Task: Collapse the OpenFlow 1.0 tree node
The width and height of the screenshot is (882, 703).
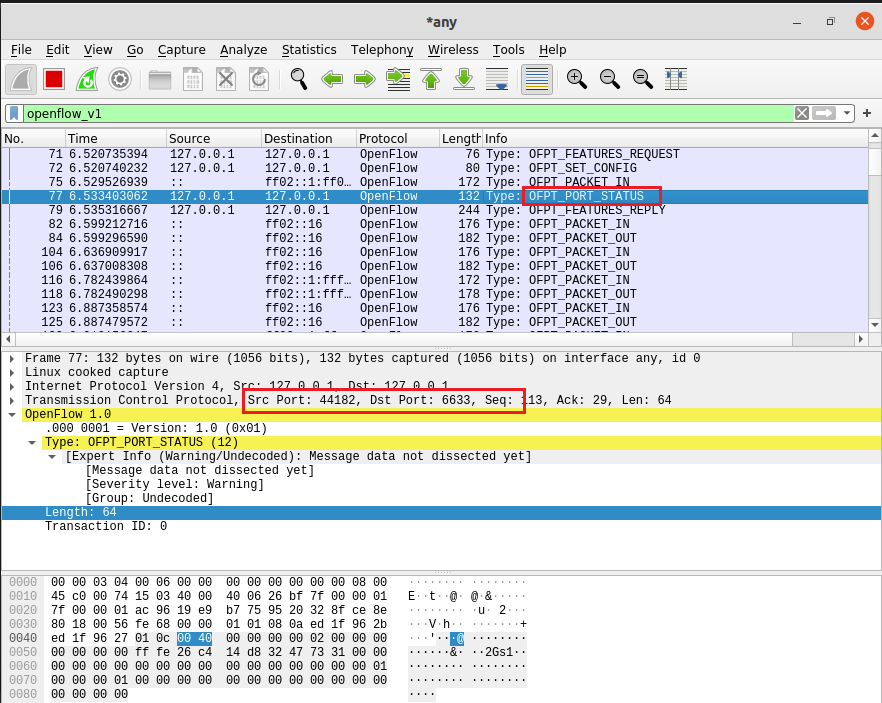Action: click(12, 414)
